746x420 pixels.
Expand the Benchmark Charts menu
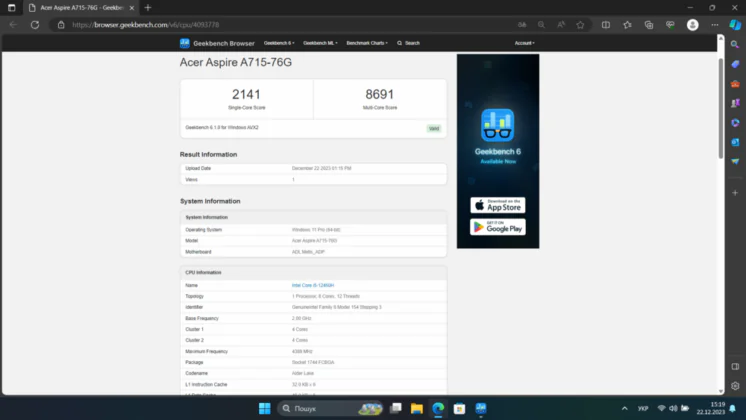point(367,43)
